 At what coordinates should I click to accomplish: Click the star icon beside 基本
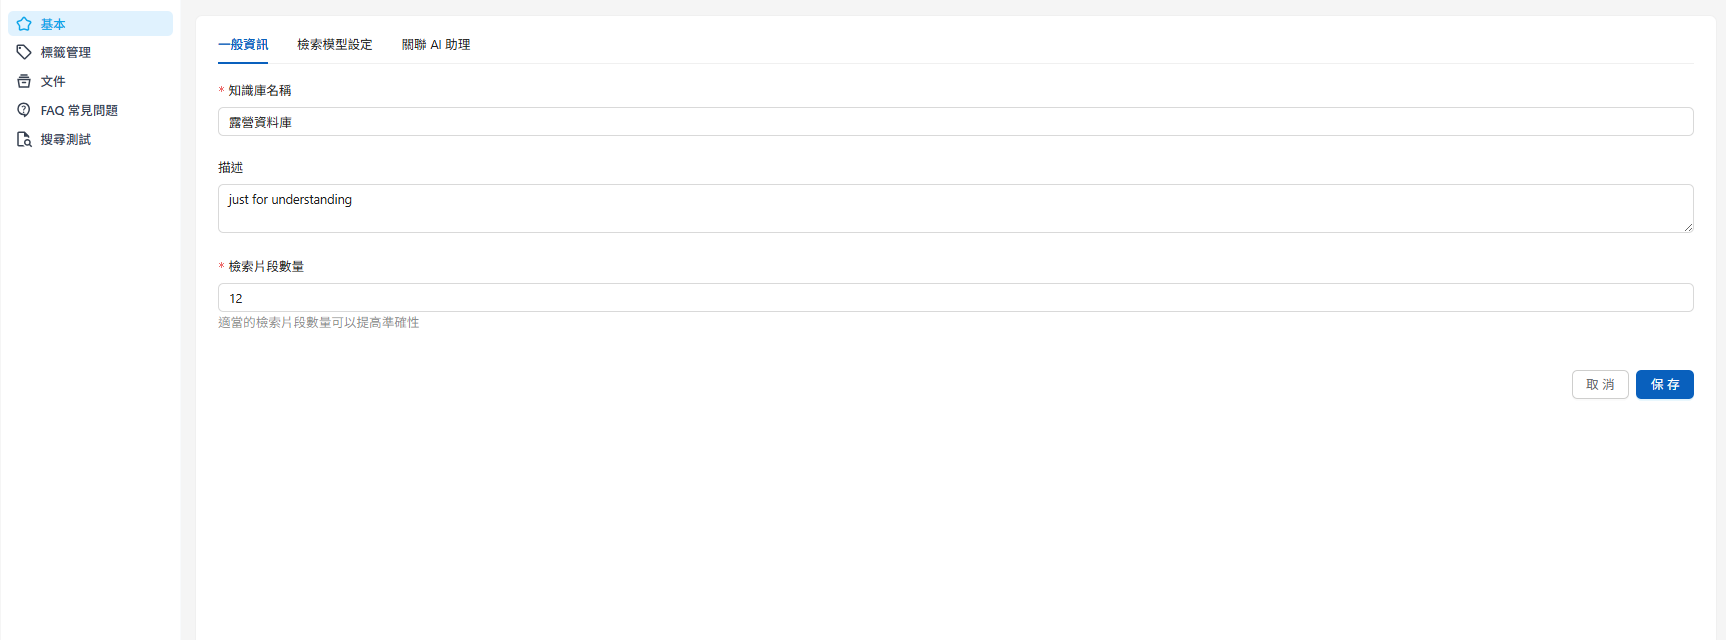pyautogui.click(x=24, y=24)
